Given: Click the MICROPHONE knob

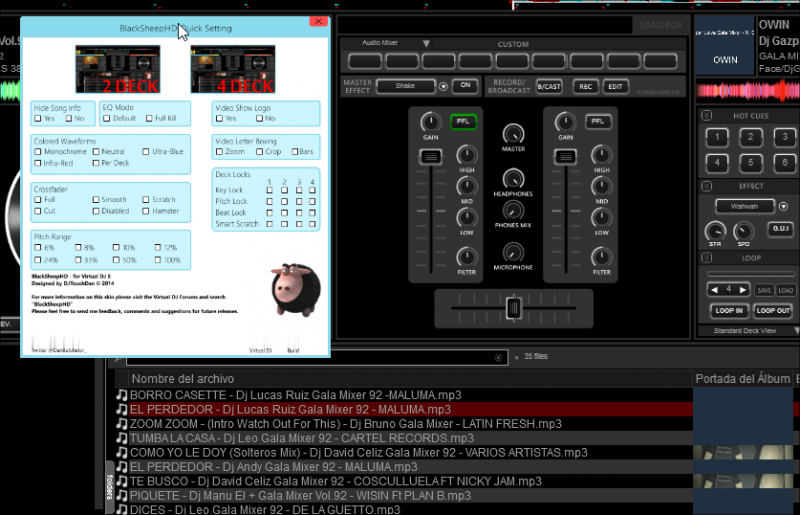Looking at the screenshot, I should coord(513,253).
